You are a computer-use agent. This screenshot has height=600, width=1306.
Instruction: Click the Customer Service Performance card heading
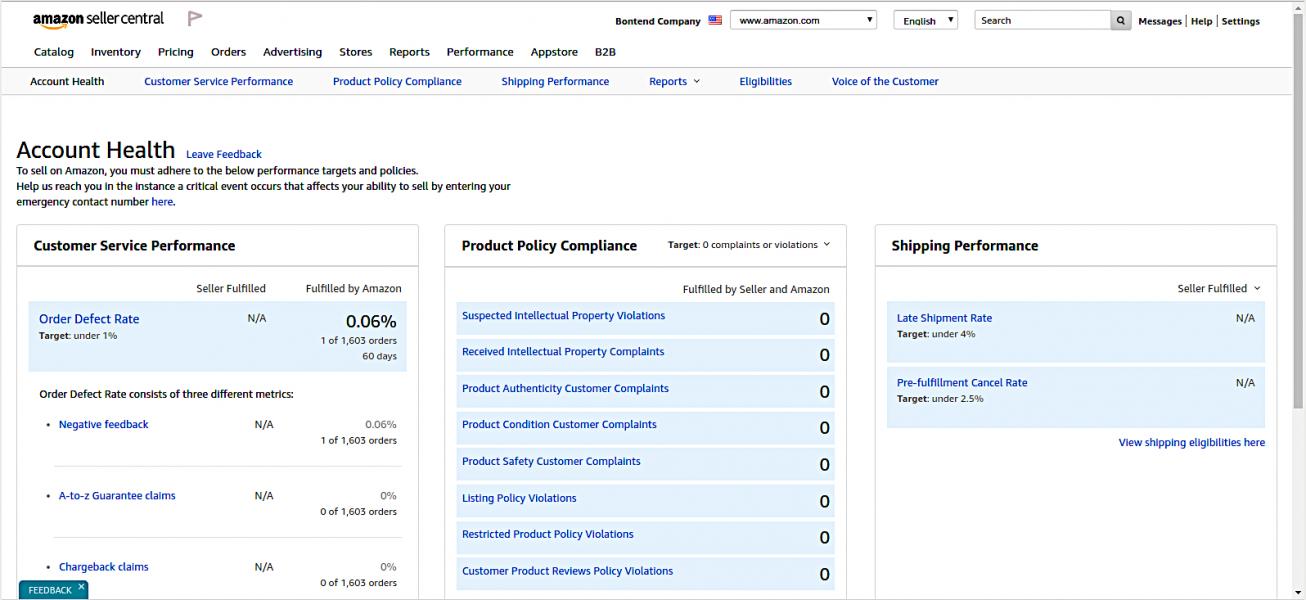click(x=134, y=246)
